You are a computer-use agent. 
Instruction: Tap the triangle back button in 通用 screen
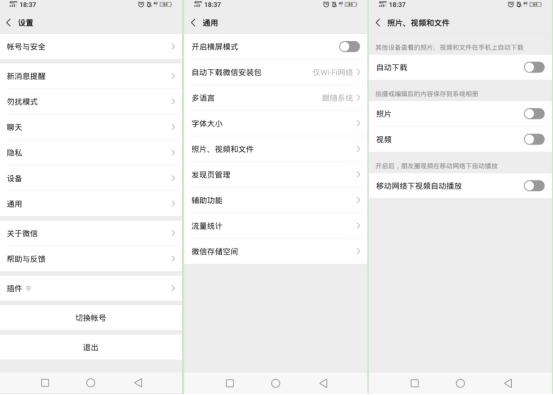pos(323,383)
